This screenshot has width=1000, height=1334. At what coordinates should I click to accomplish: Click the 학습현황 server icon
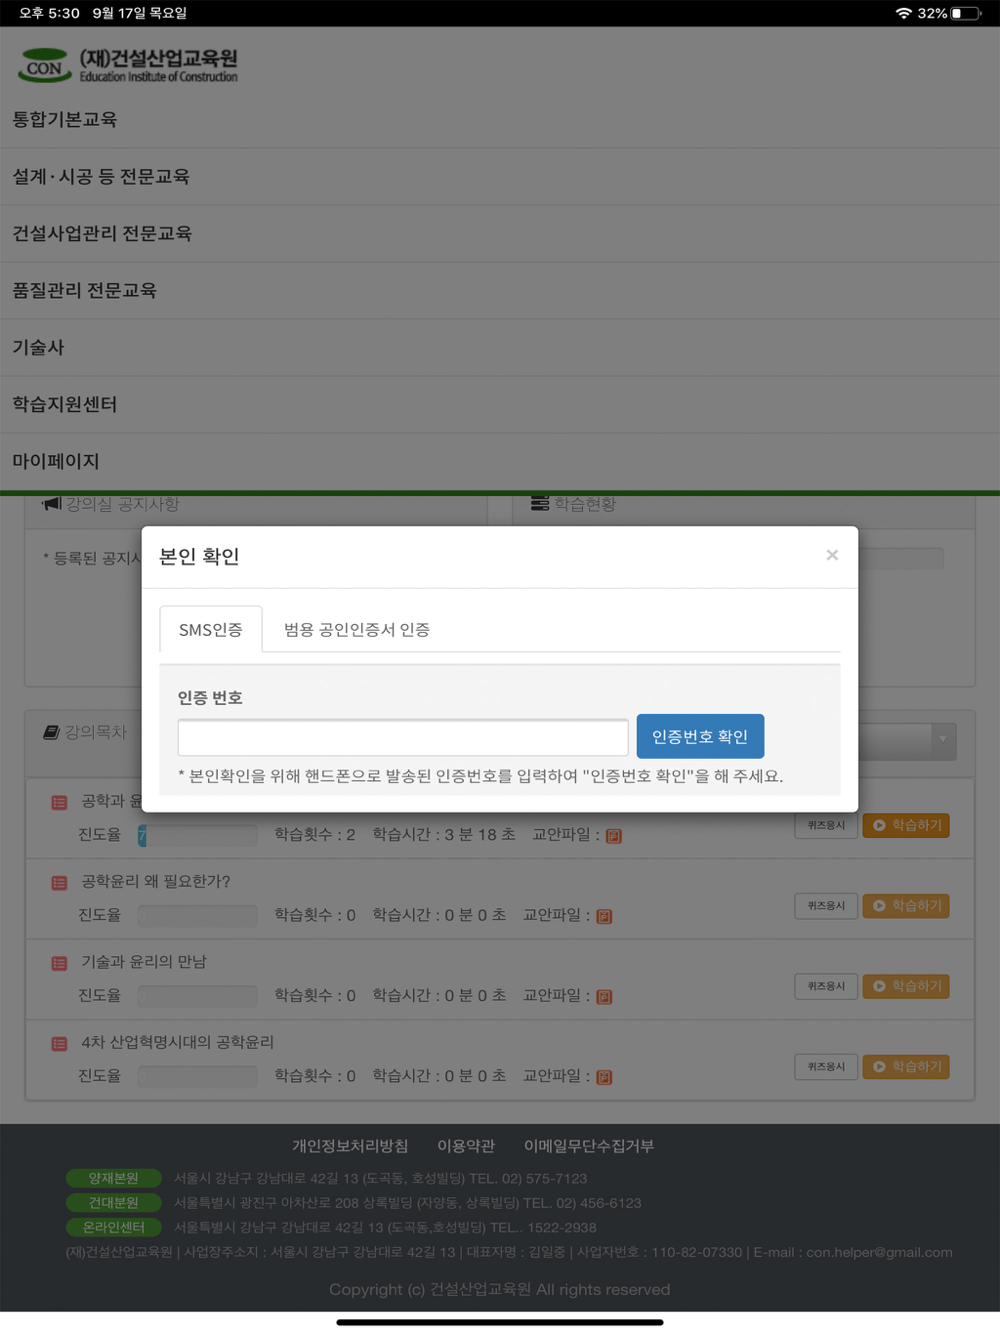click(540, 504)
